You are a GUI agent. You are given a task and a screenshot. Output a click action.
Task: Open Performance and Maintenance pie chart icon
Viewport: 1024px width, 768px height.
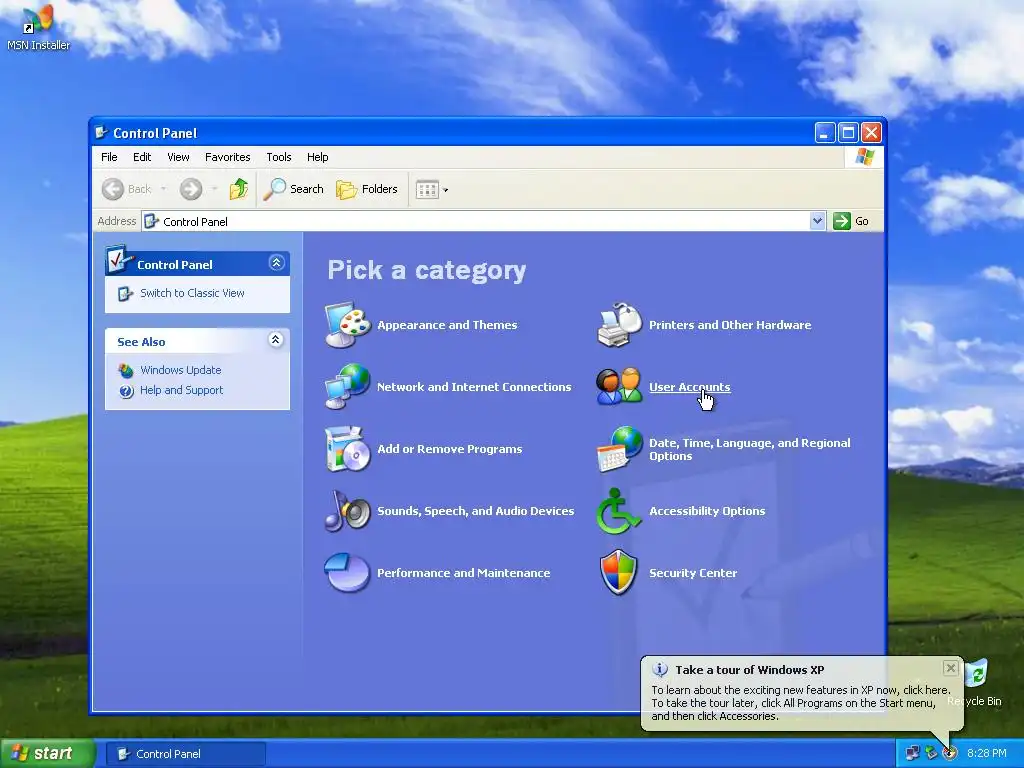pyautogui.click(x=347, y=573)
